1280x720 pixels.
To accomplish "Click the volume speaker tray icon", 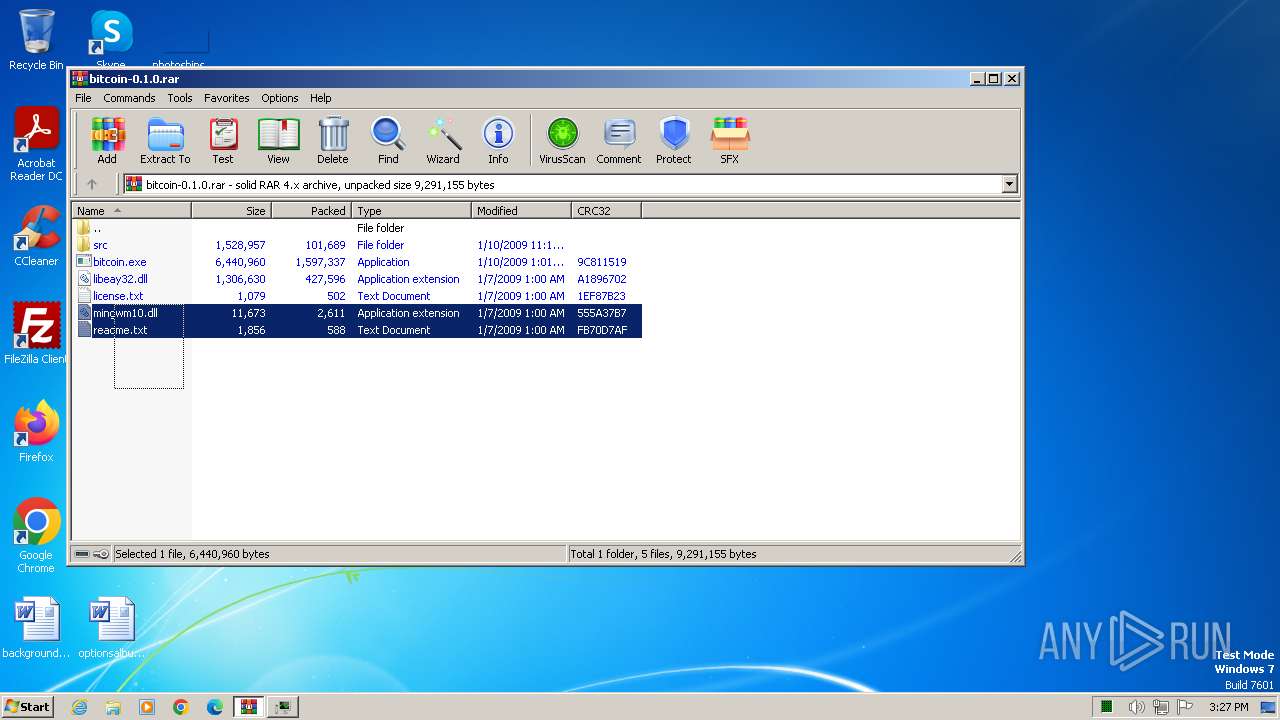I will click(1136, 707).
